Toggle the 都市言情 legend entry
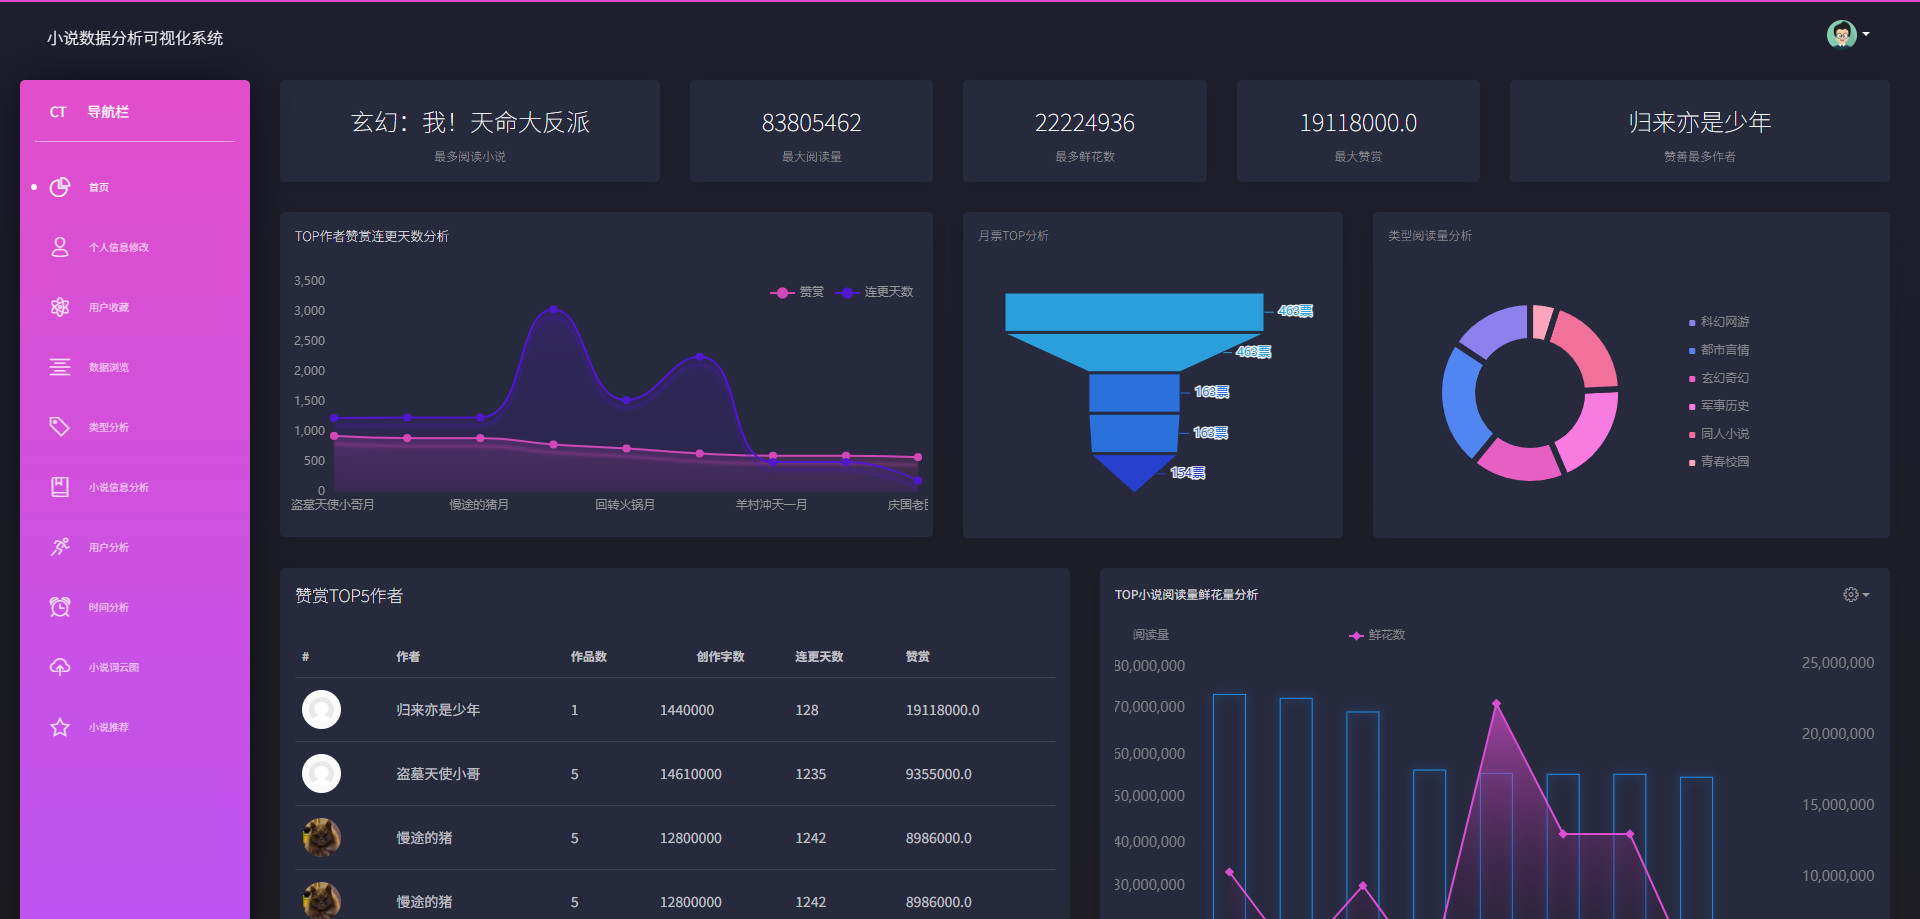Viewport: 1920px width, 919px height. pos(1719,350)
